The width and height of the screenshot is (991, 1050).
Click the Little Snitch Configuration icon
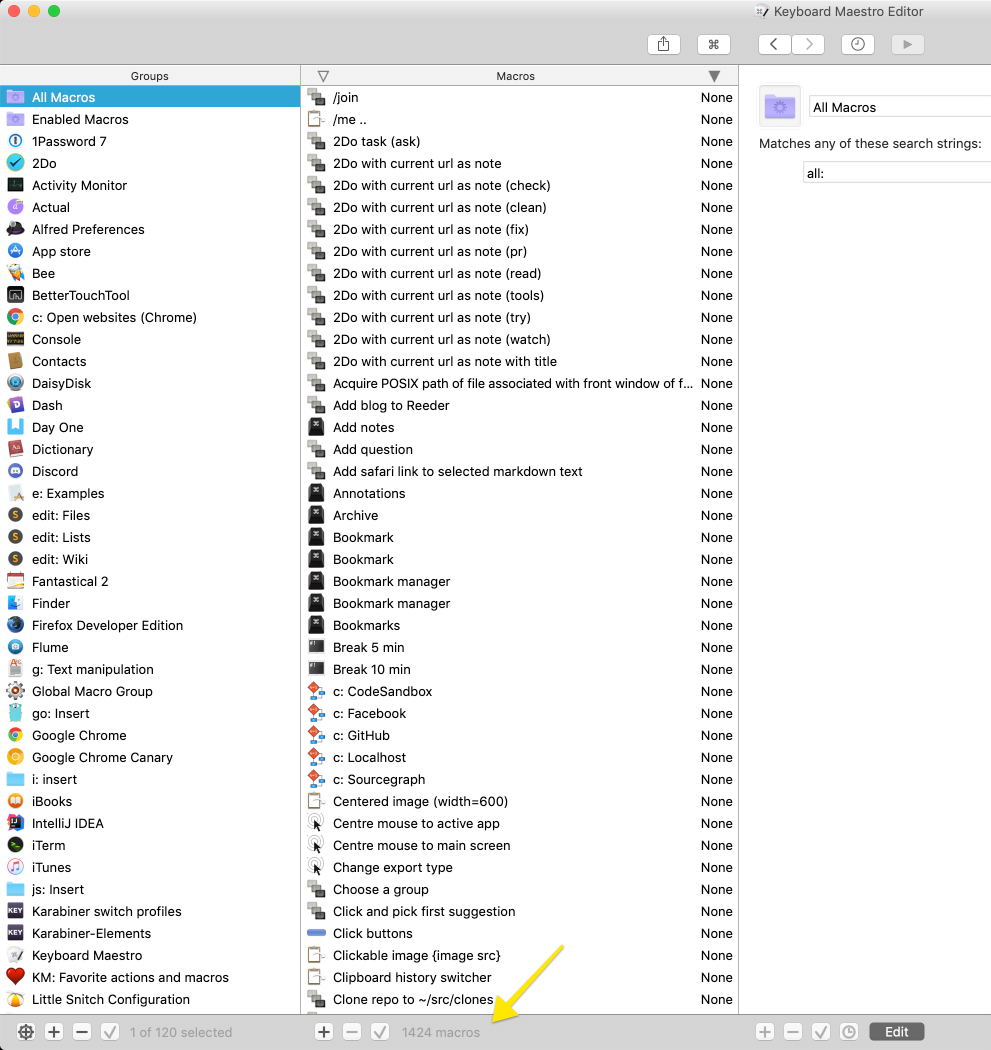click(x=15, y=999)
